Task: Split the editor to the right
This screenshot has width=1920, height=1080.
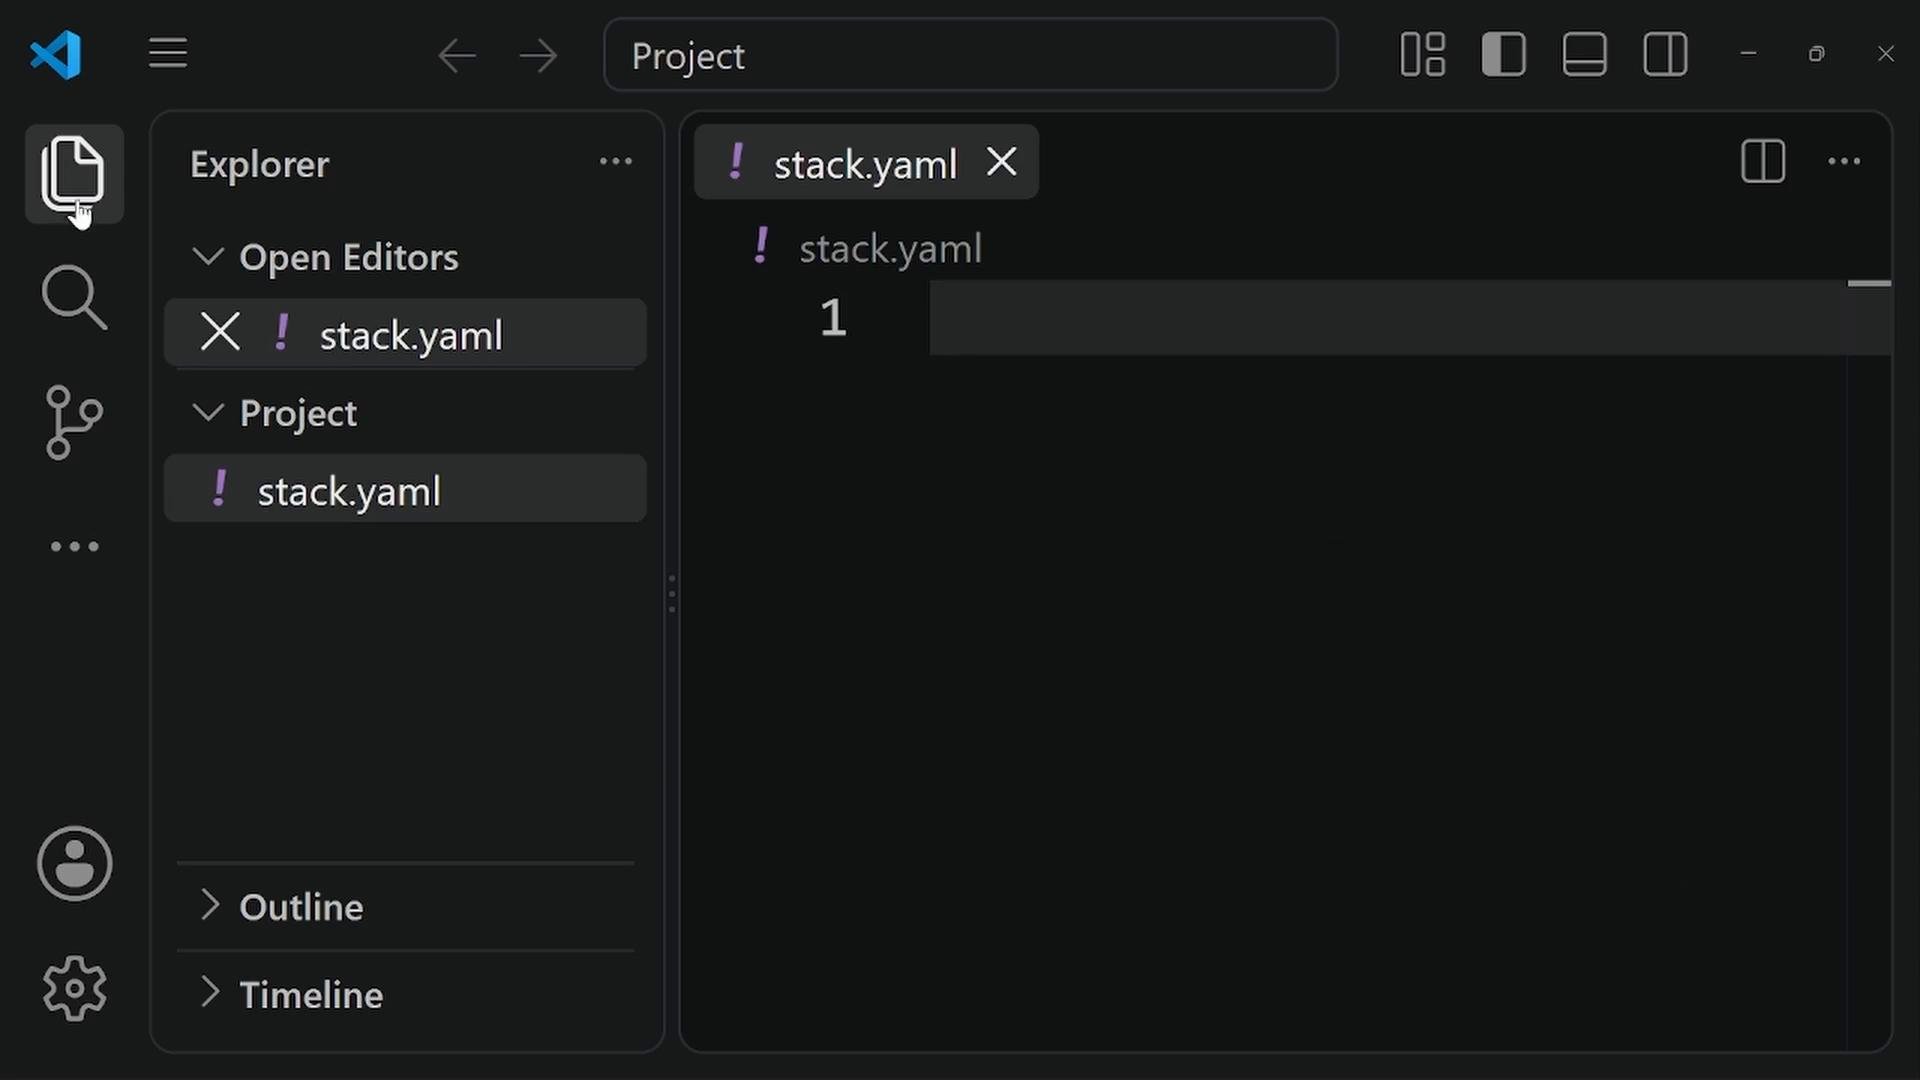Action: pyautogui.click(x=1762, y=161)
